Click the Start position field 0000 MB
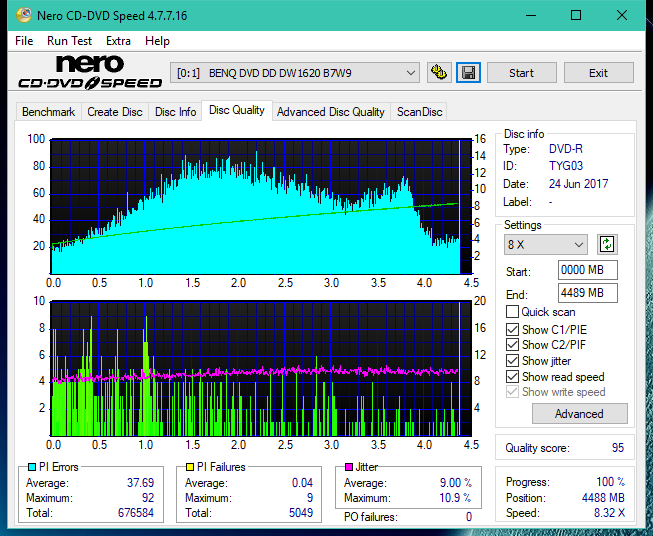This screenshot has height=536, width=653. (587, 270)
